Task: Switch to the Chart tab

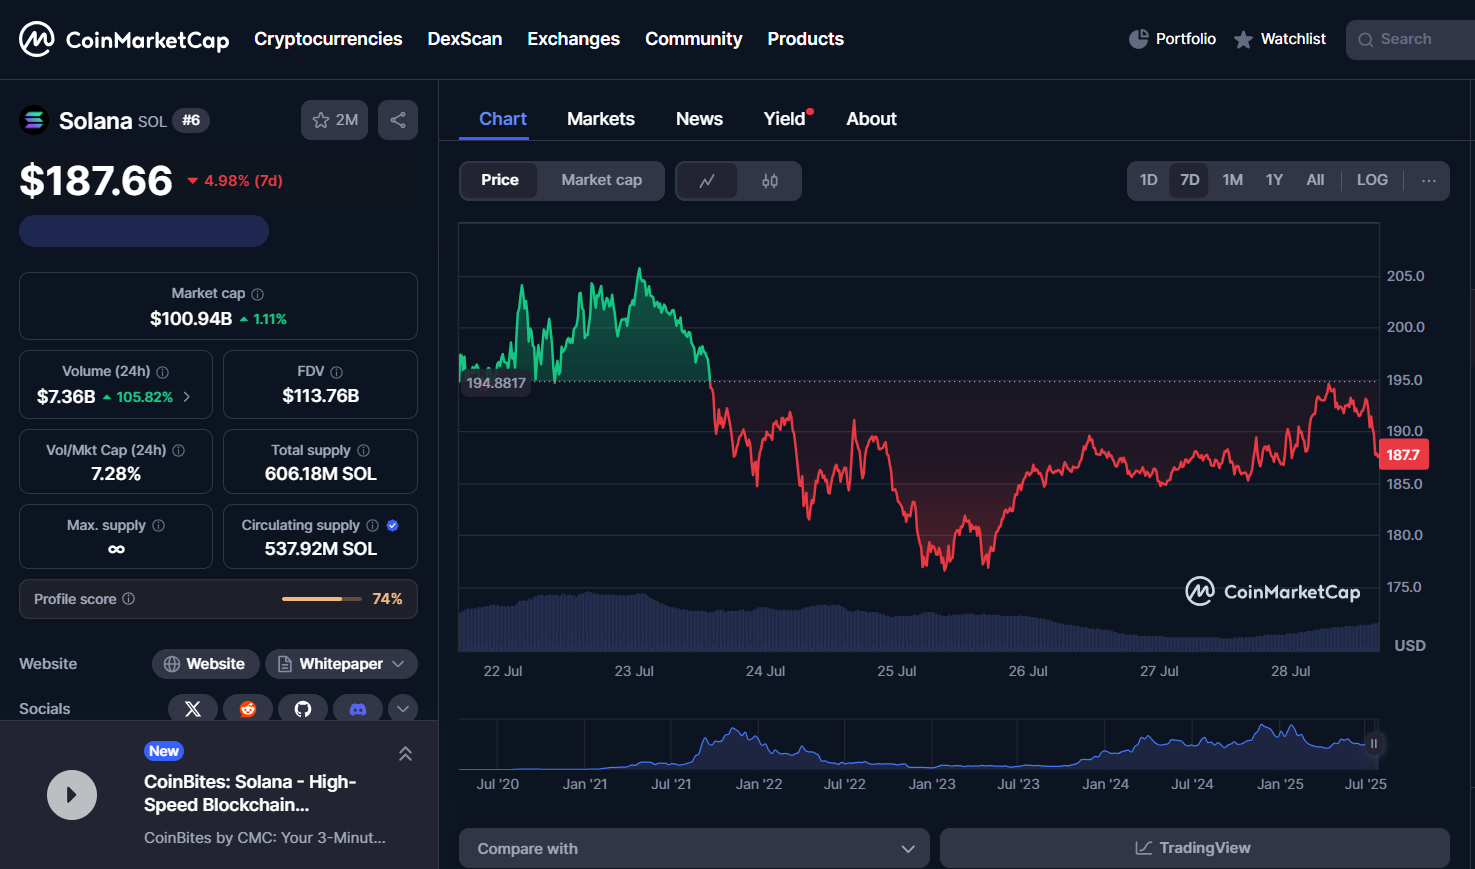Action: click(x=503, y=119)
